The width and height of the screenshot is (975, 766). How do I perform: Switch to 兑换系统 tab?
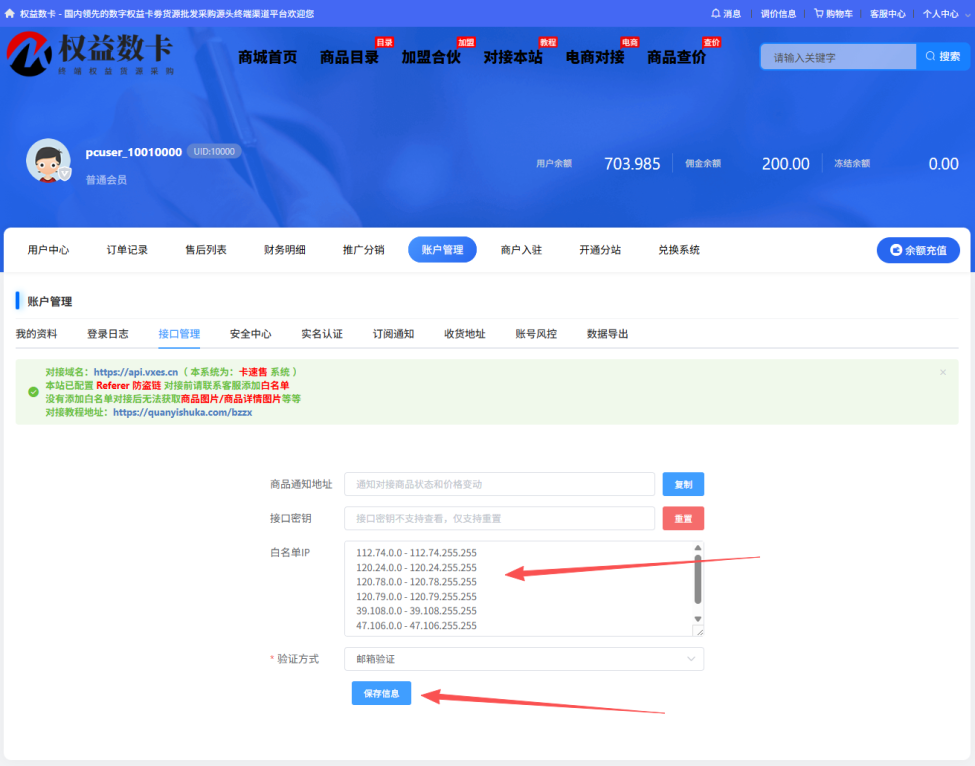click(679, 249)
